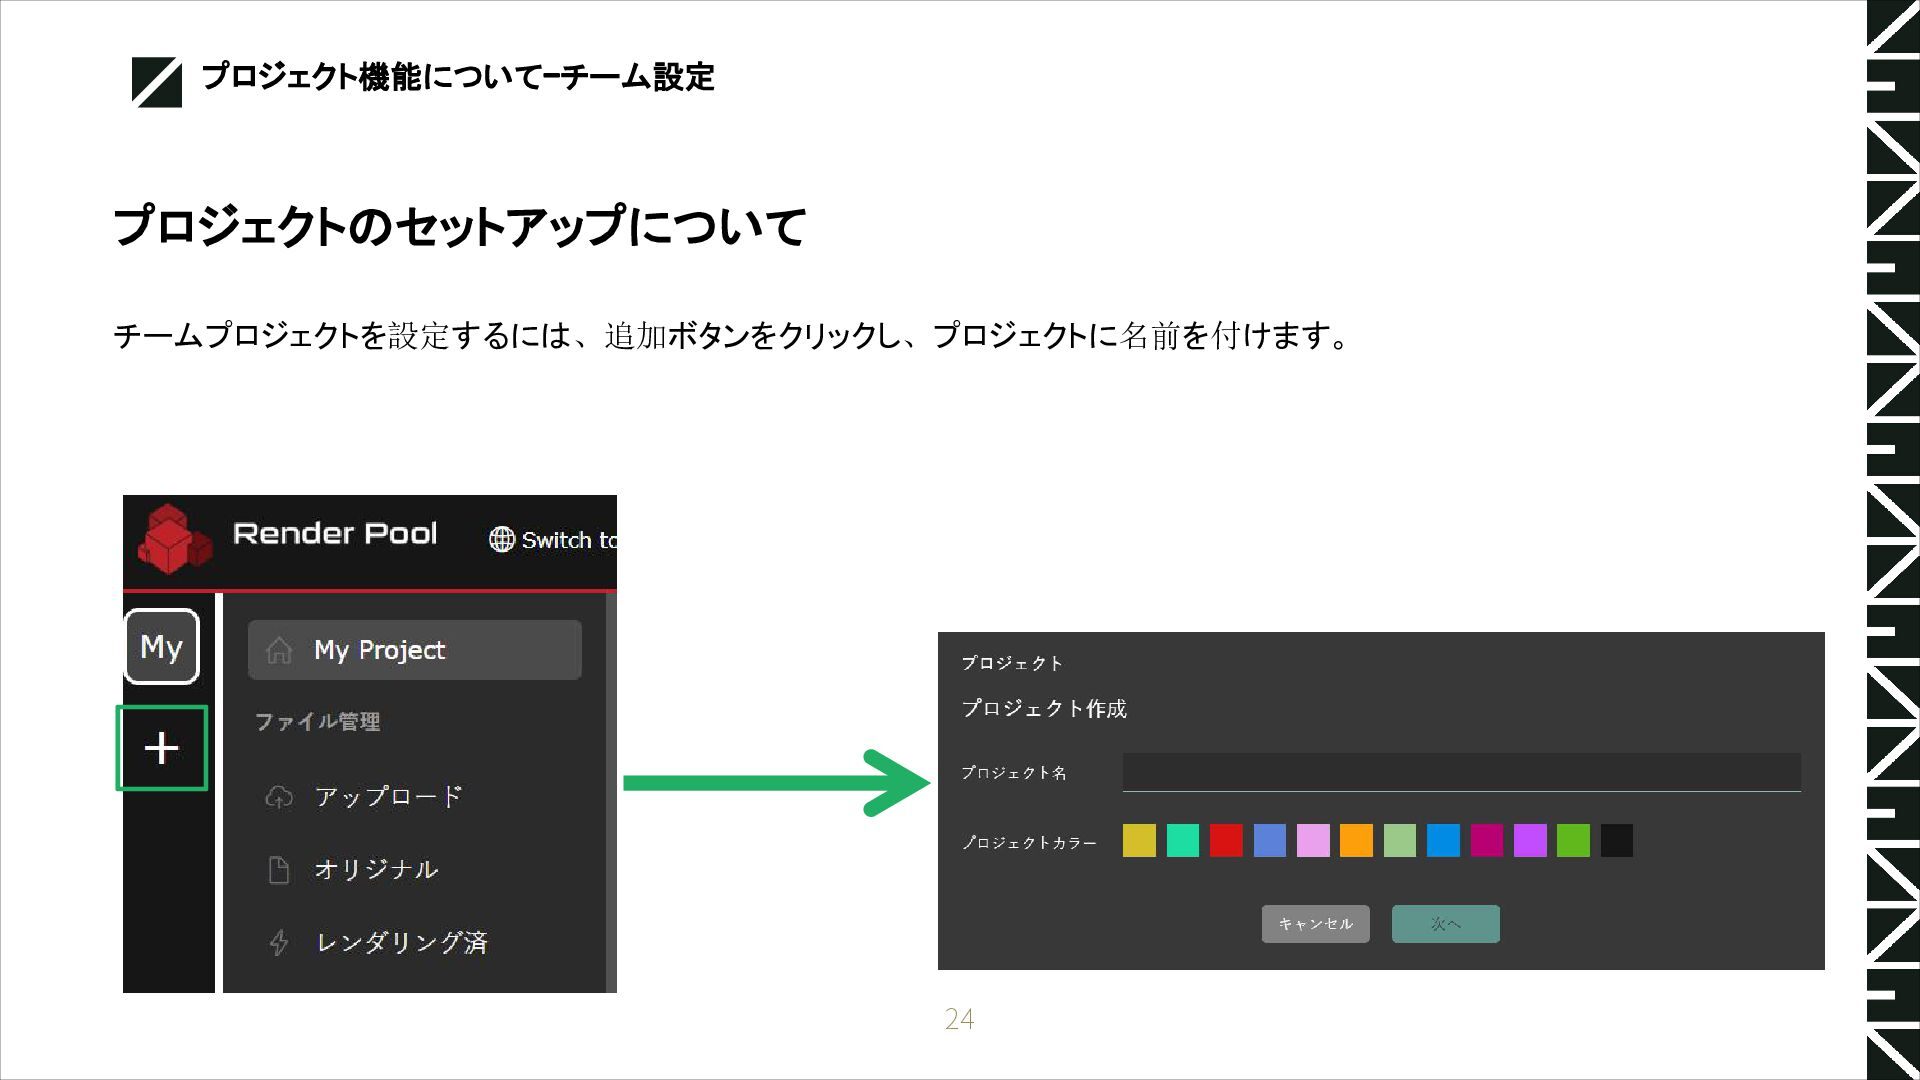Choose the yellow project color swatch
The height and width of the screenshot is (1080, 1920).
pyautogui.click(x=1139, y=841)
